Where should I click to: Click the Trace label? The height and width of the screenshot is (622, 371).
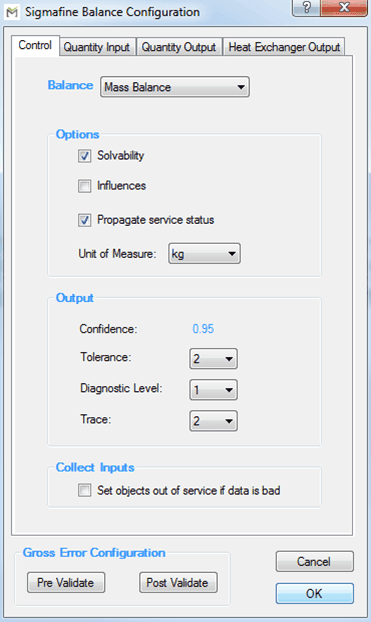pos(96,419)
